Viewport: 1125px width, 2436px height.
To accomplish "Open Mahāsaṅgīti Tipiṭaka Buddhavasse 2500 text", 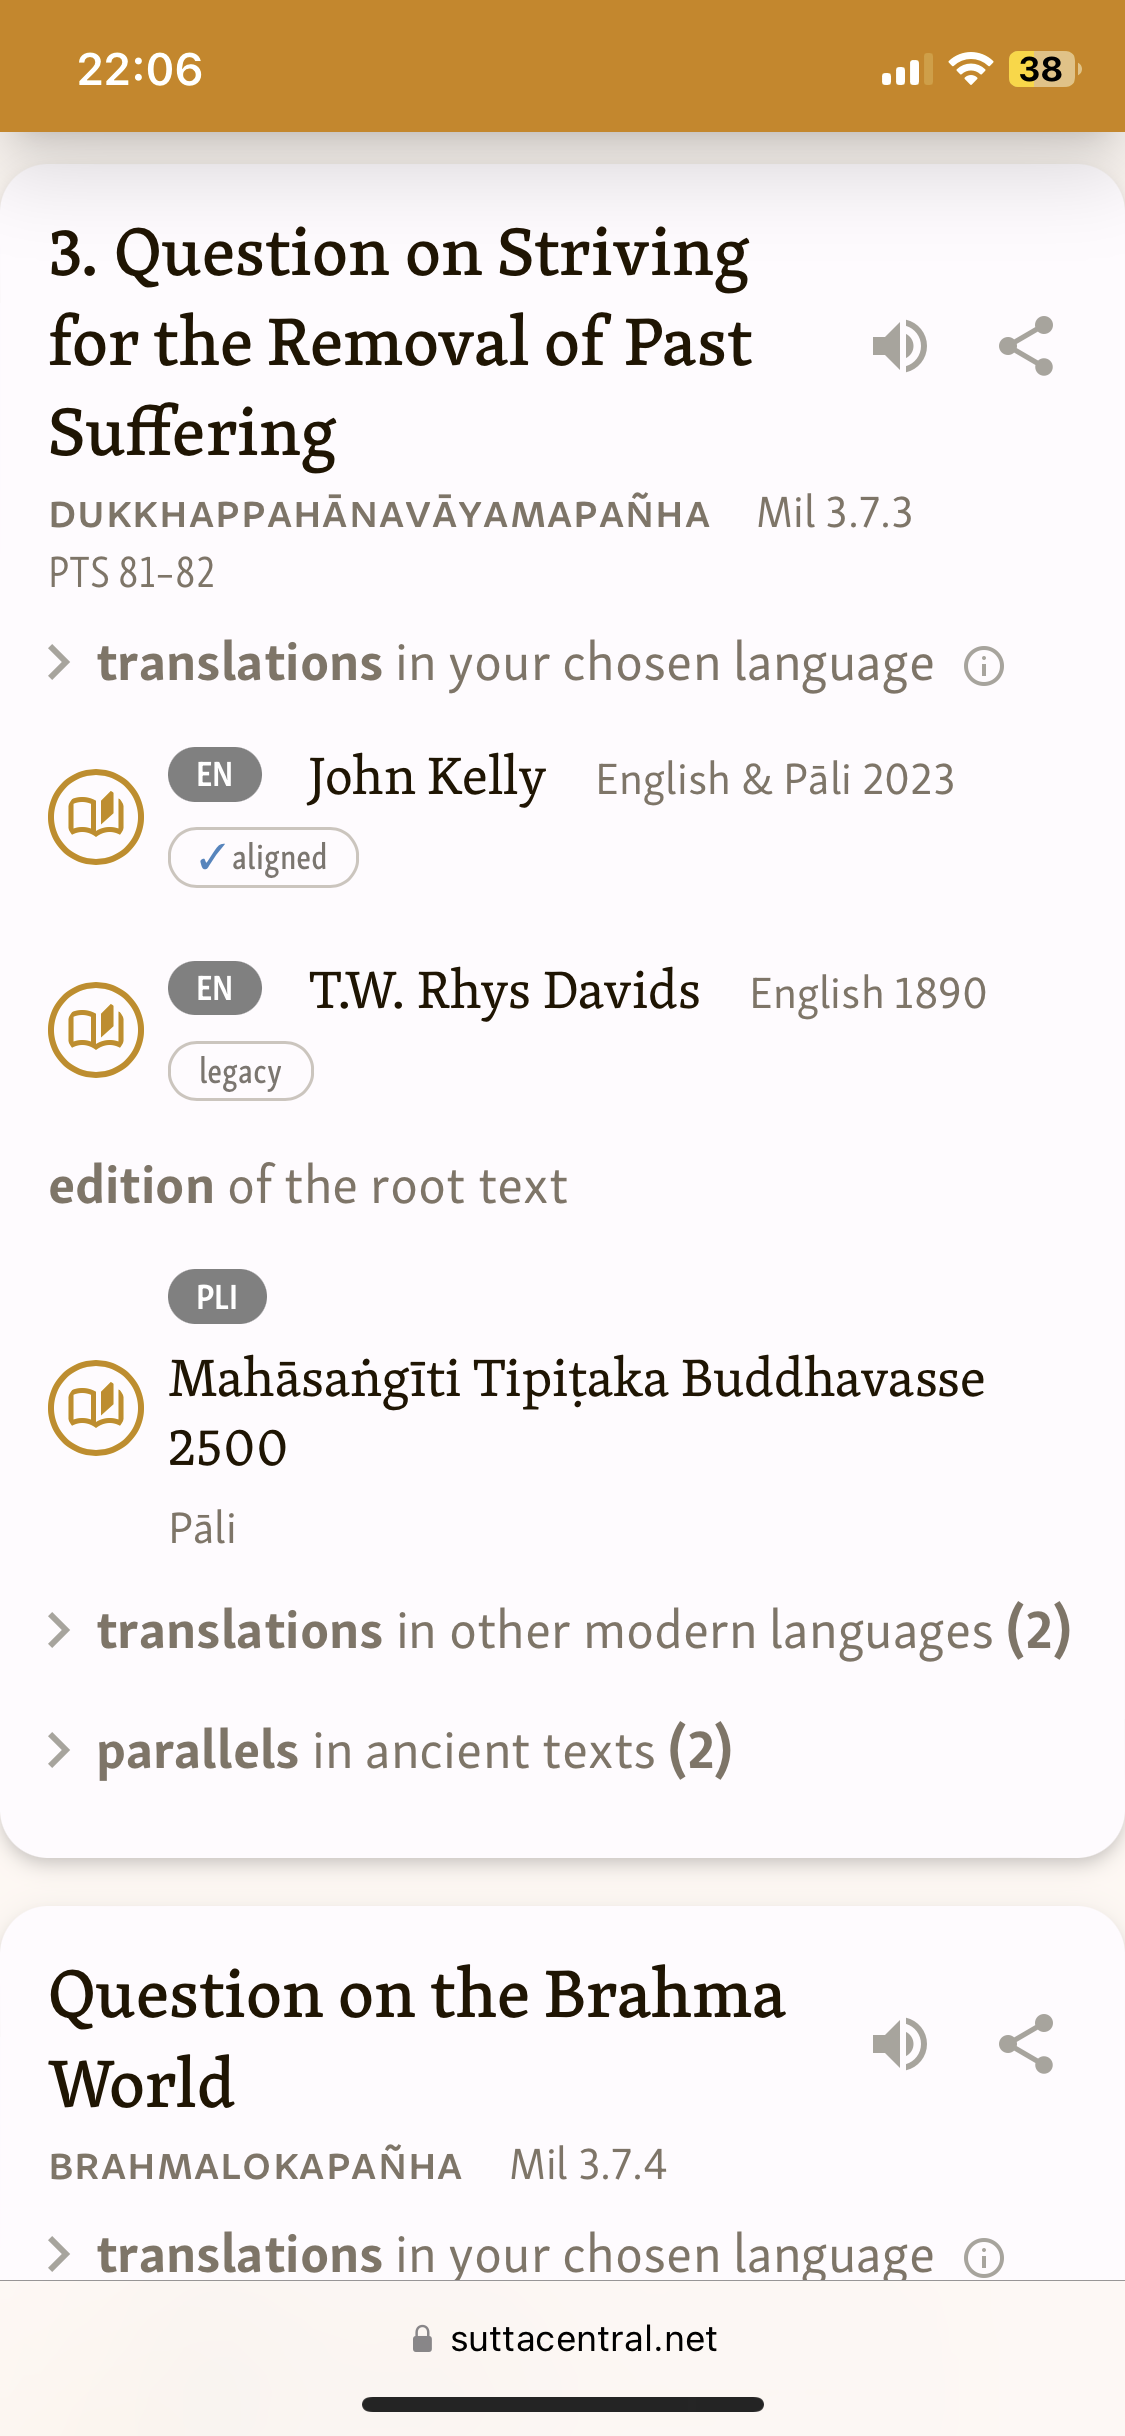I will pyautogui.click(x=577, y=1412).
